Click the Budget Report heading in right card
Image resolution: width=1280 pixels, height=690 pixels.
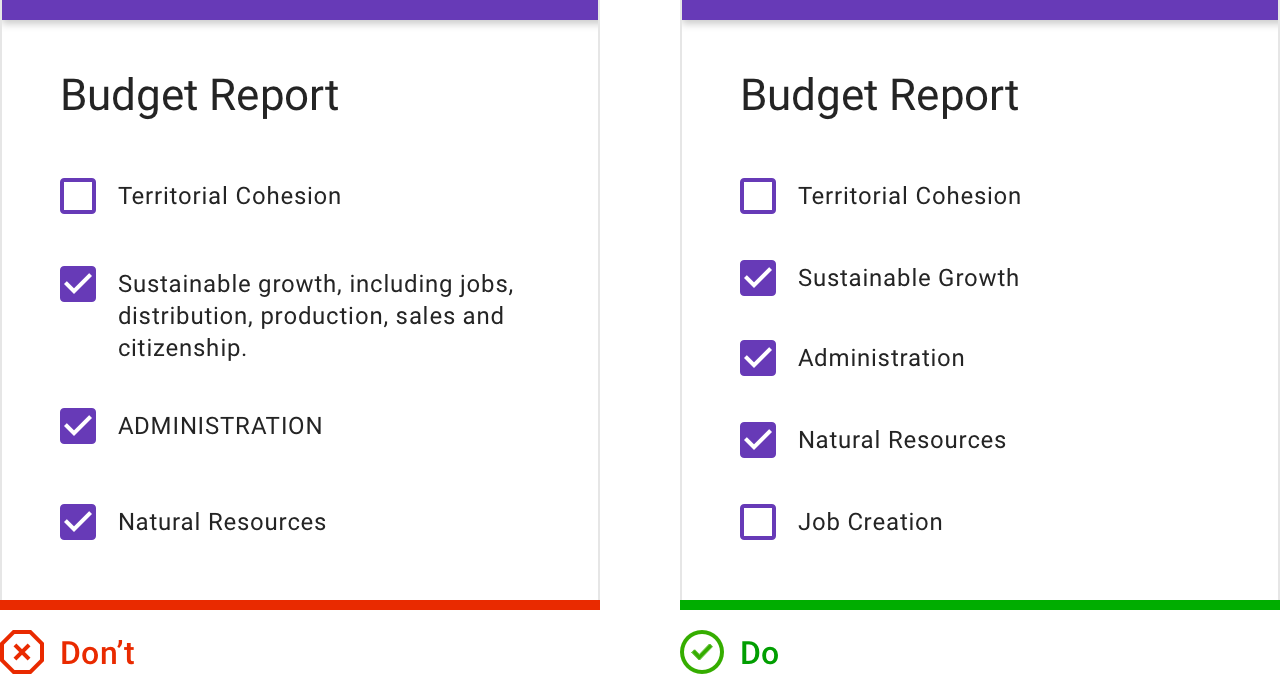click(880, 96)
